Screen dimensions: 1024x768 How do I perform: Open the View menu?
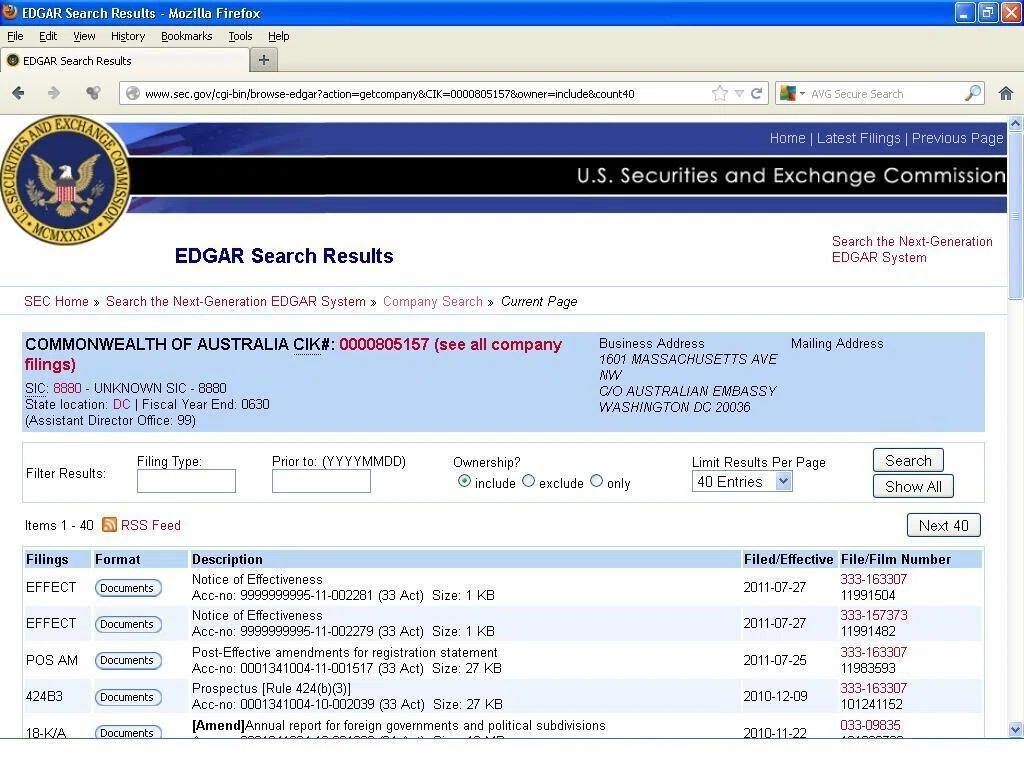(84, 36)
